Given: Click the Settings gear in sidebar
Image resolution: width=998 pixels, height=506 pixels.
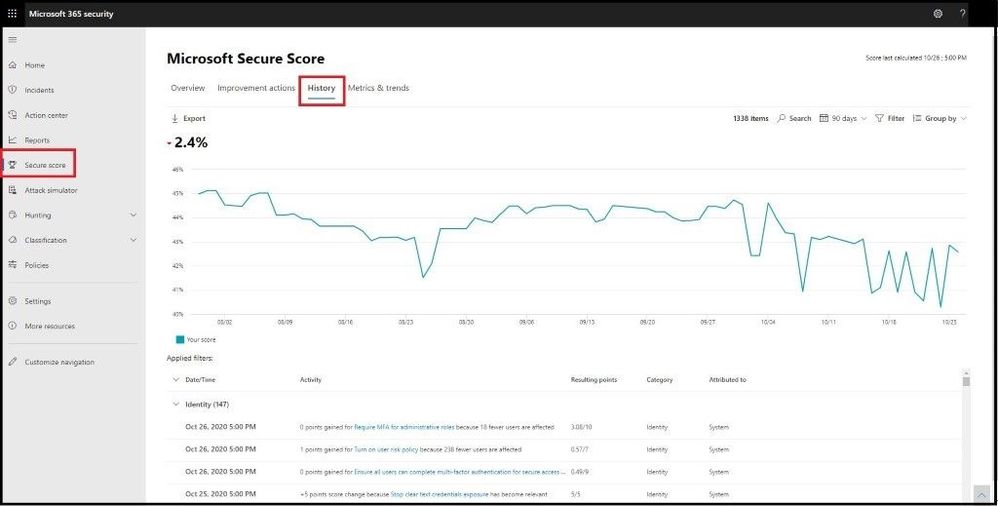Looking at the screenshot, I should pyautogui.click(x=13, y=301).
